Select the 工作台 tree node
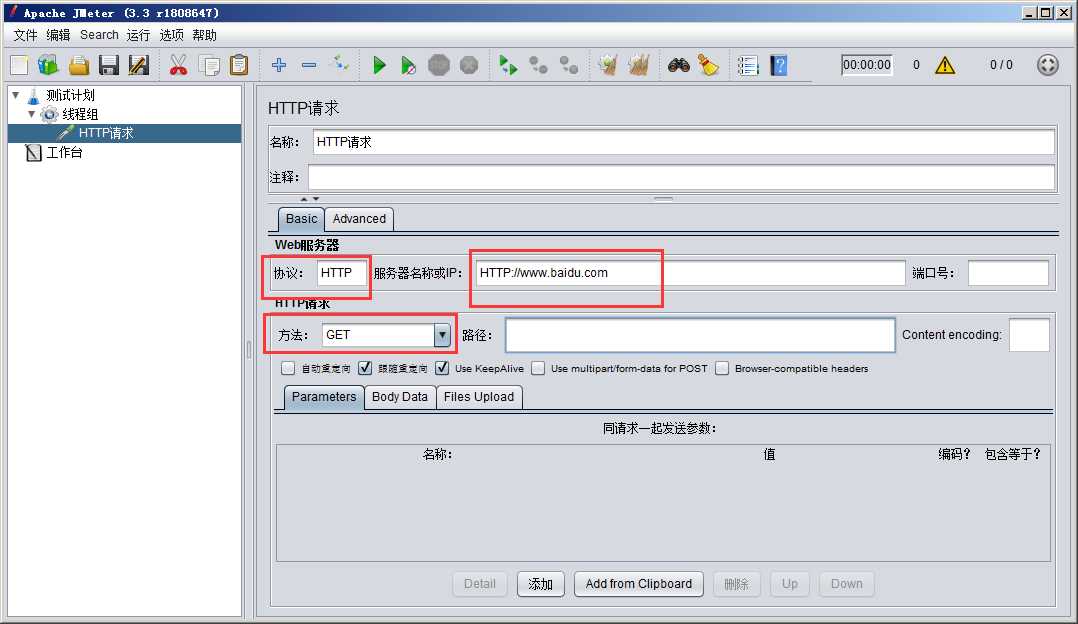The width and height of the screenshot is (1078, 624). 64,153
